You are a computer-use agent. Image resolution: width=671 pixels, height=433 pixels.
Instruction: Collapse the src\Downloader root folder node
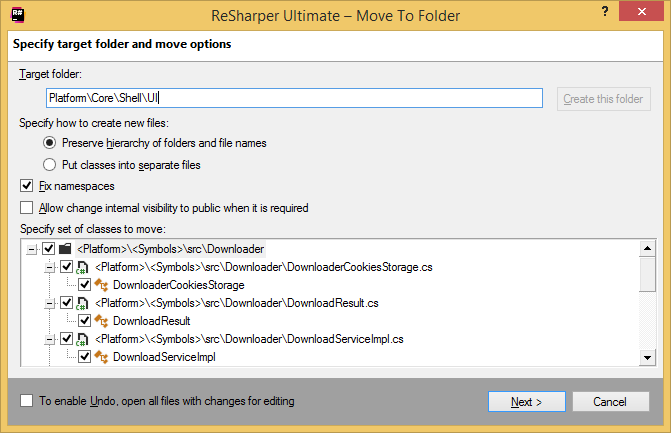(x=32, y=248)
